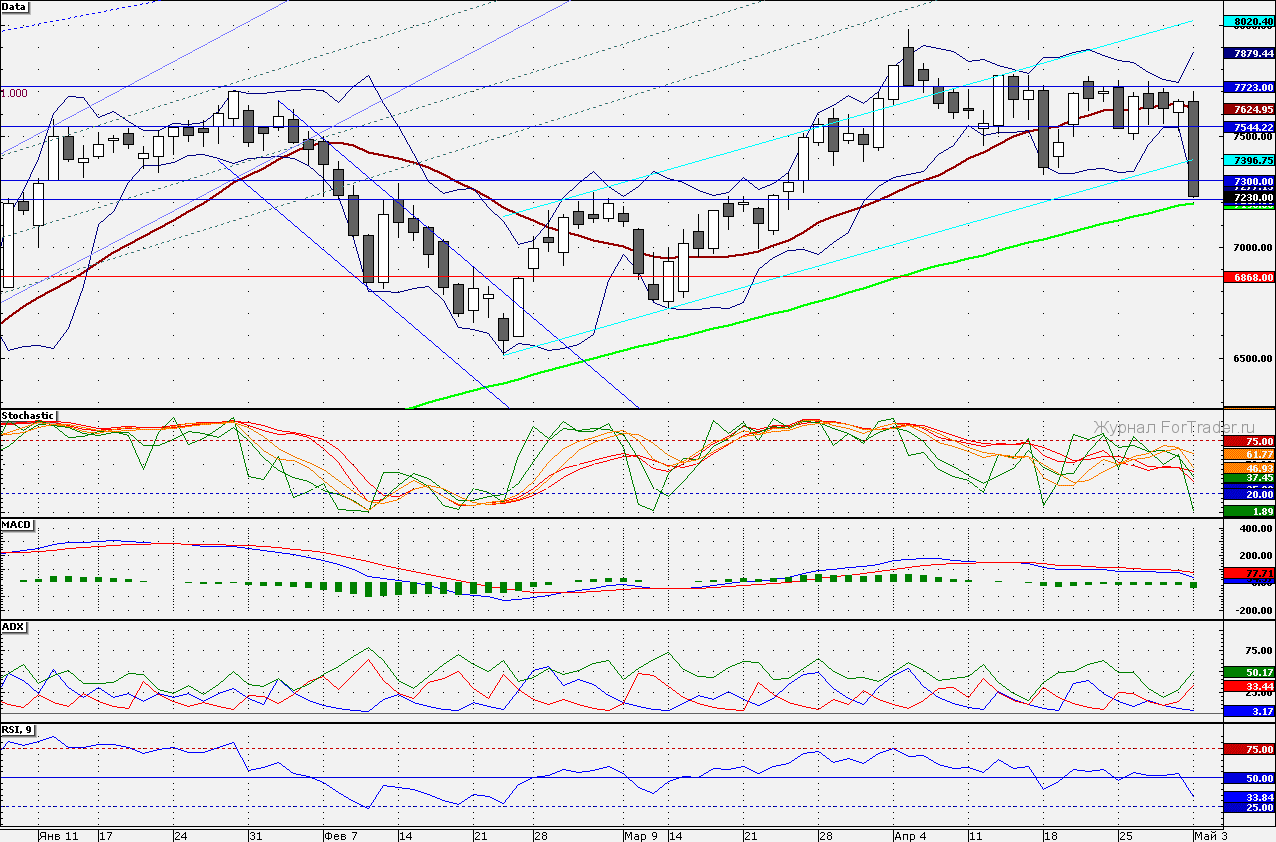Click the 6500.00 axis value

(1252, 359)
